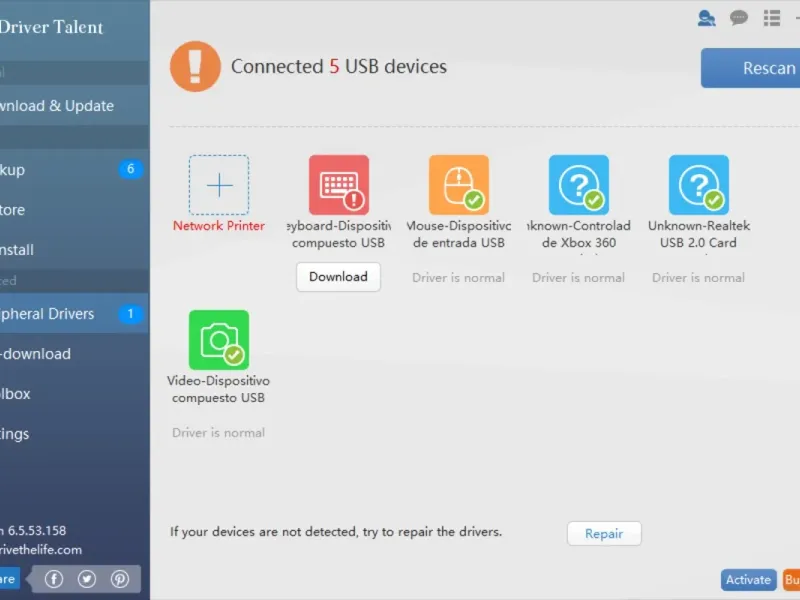This screenshot has height=600, width=800.
Task: Click the orange Buy button
Action: tap(791, 580)
